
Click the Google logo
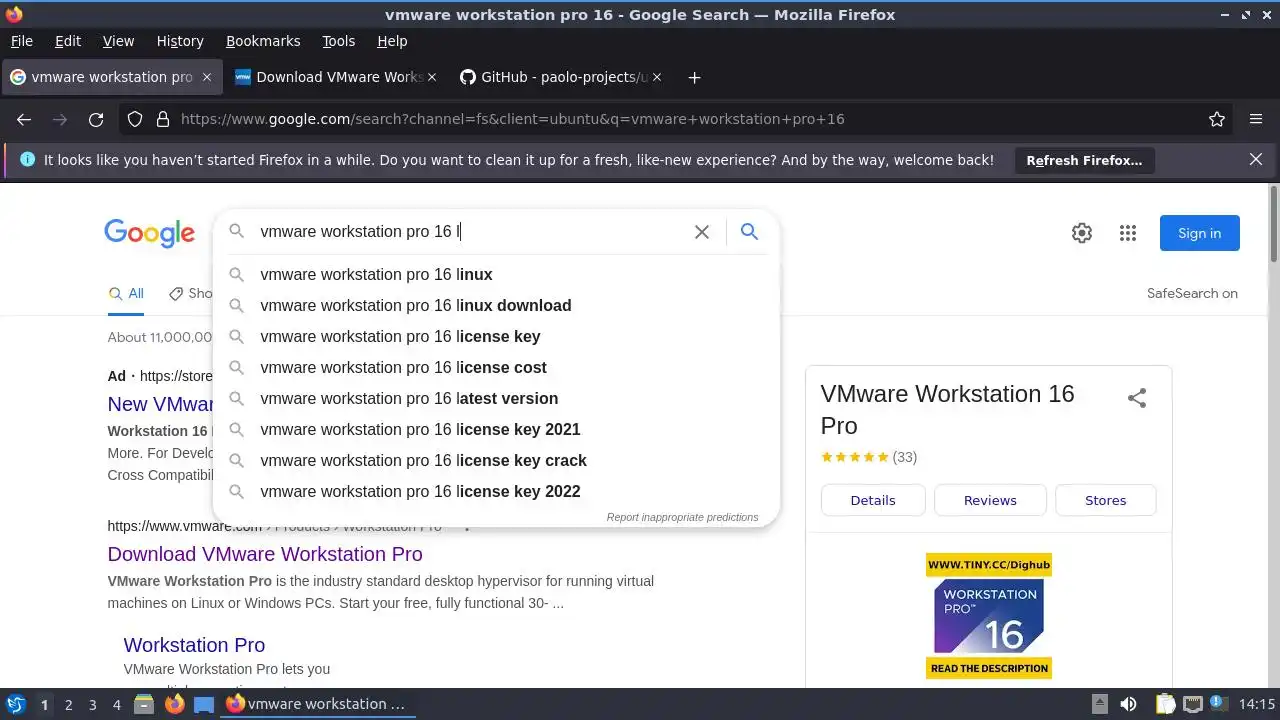[x=149, y=233]
